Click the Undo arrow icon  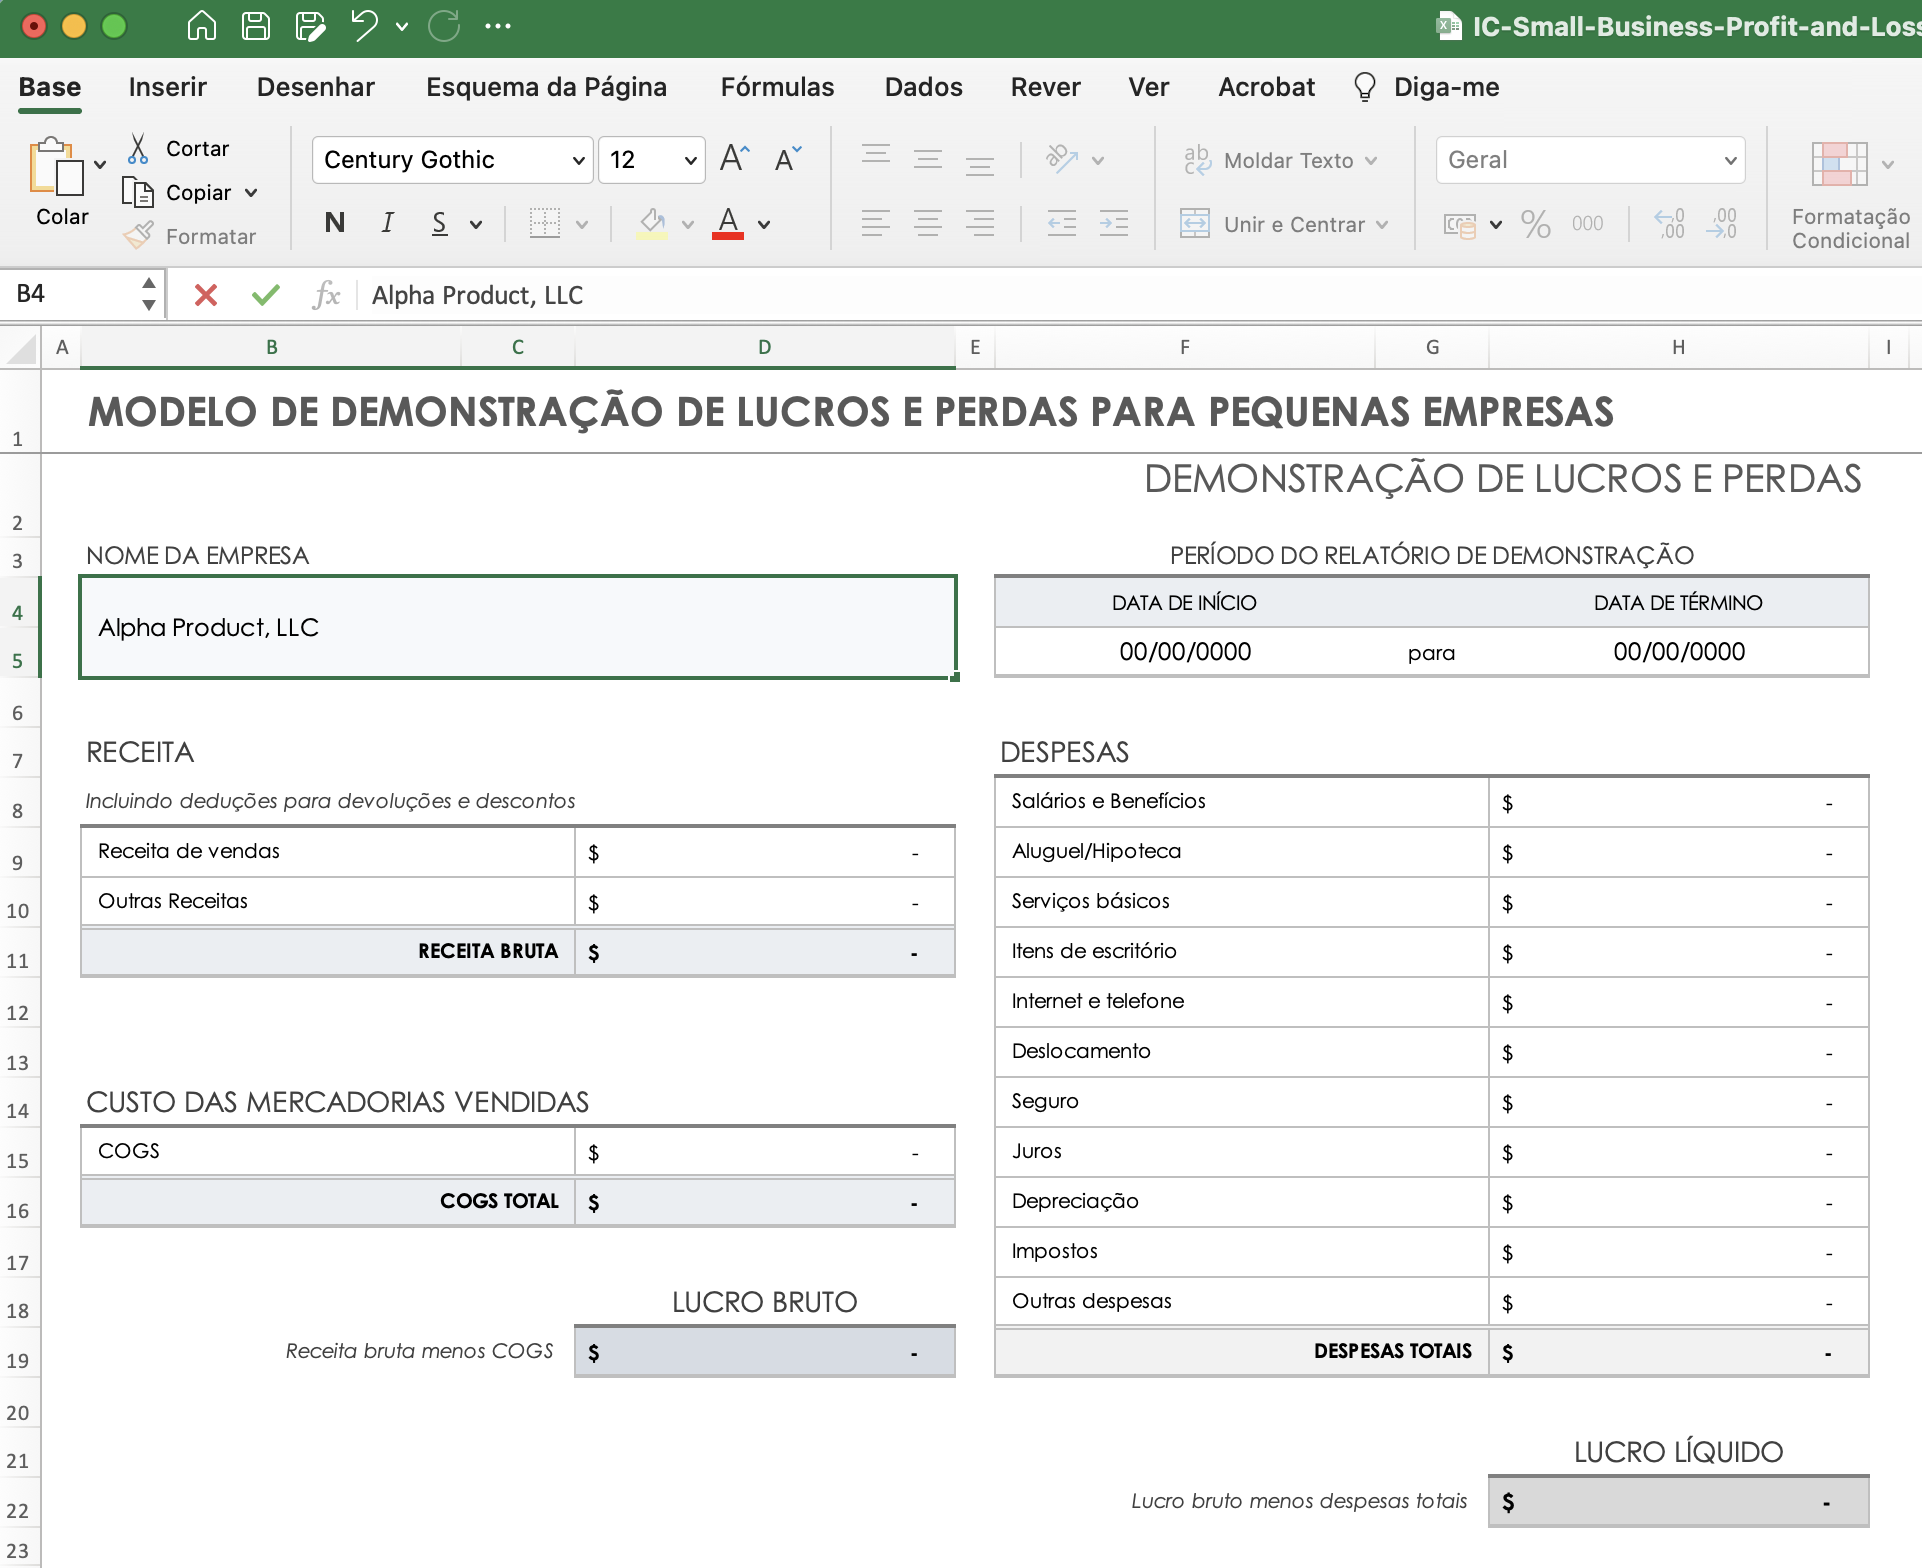(x=364, y=26)
